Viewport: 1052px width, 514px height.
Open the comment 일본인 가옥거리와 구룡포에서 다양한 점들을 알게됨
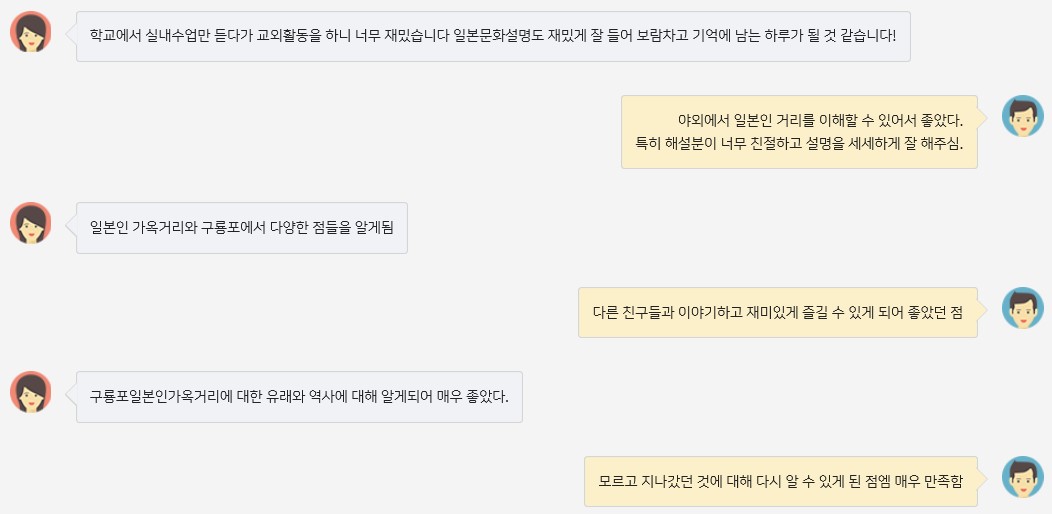click(242, 227)
